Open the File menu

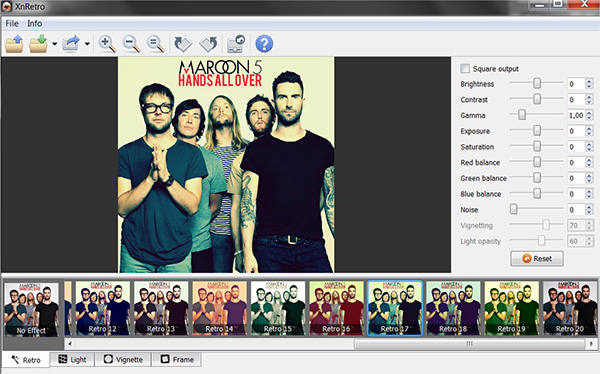tap(12, 23)
